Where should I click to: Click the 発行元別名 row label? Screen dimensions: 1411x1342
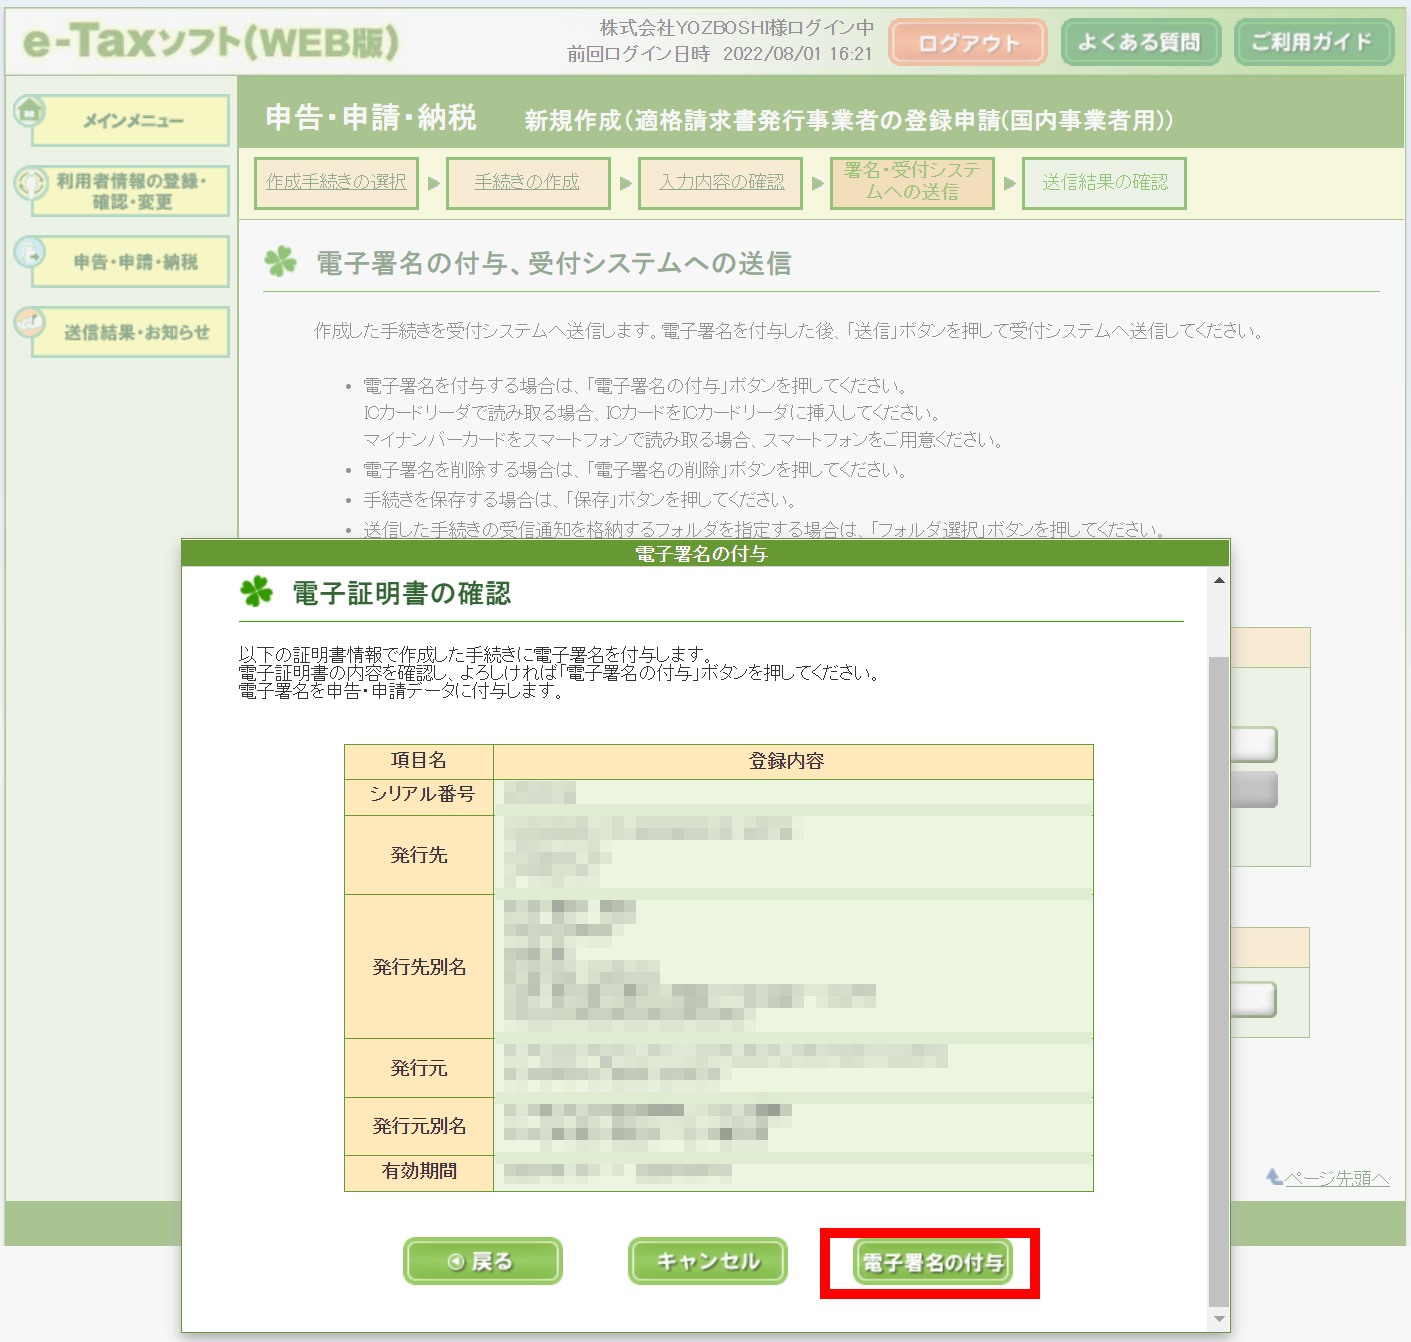point(420,1126)
